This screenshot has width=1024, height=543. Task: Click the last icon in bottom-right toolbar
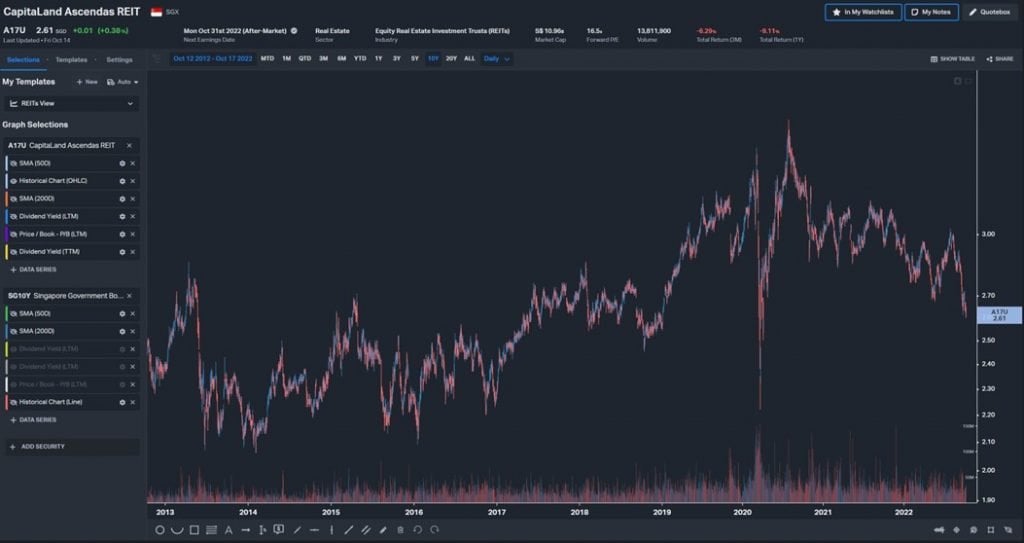(1008, 530)
